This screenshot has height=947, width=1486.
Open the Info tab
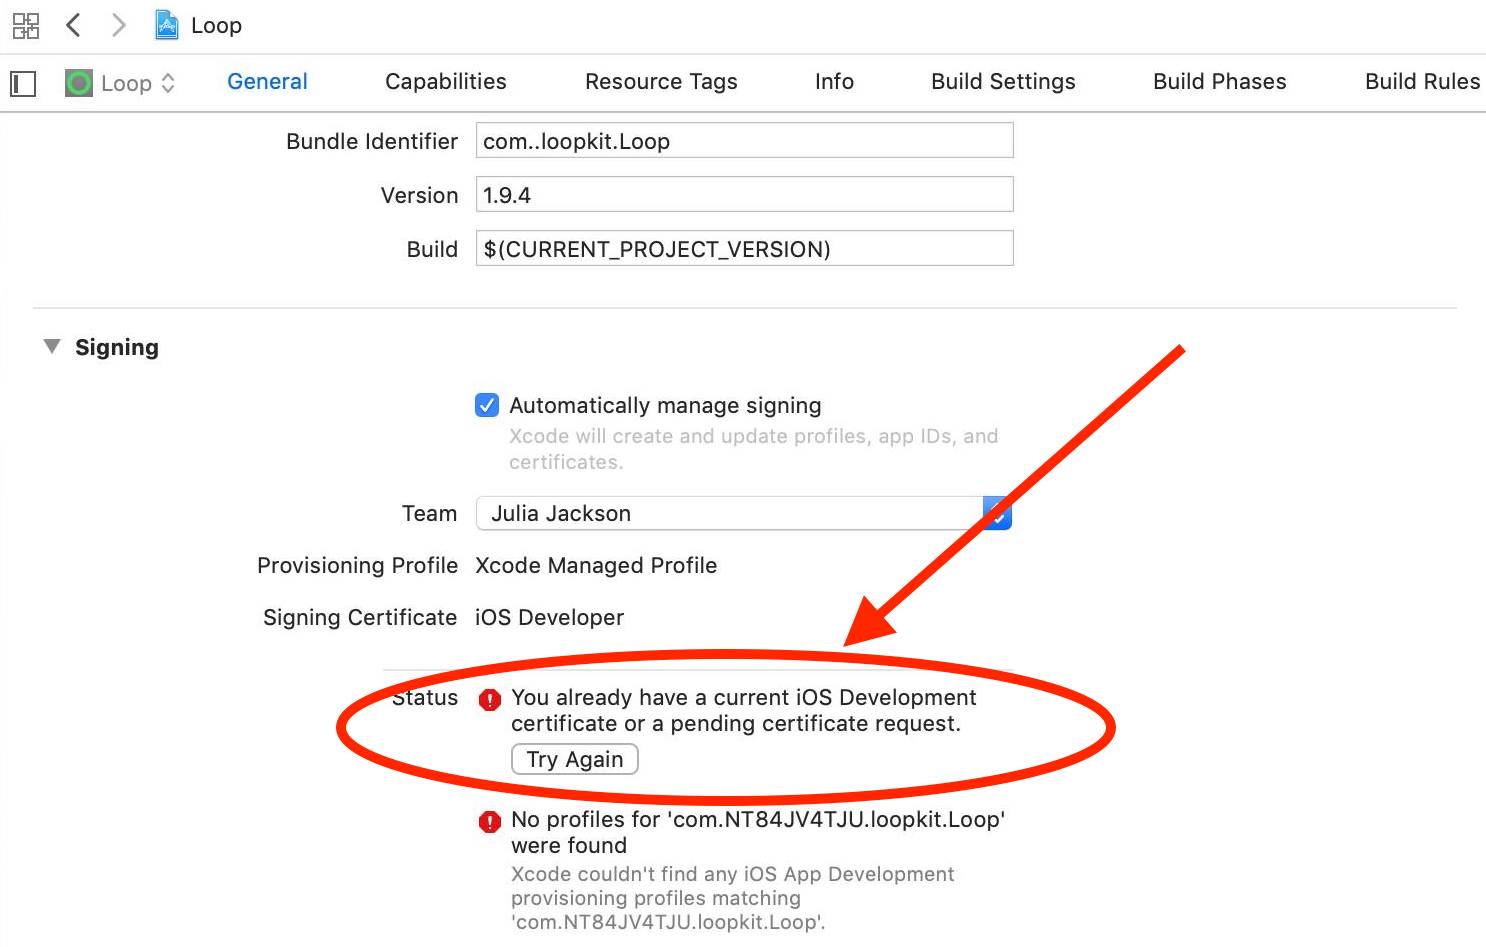(x=834, y=82)
